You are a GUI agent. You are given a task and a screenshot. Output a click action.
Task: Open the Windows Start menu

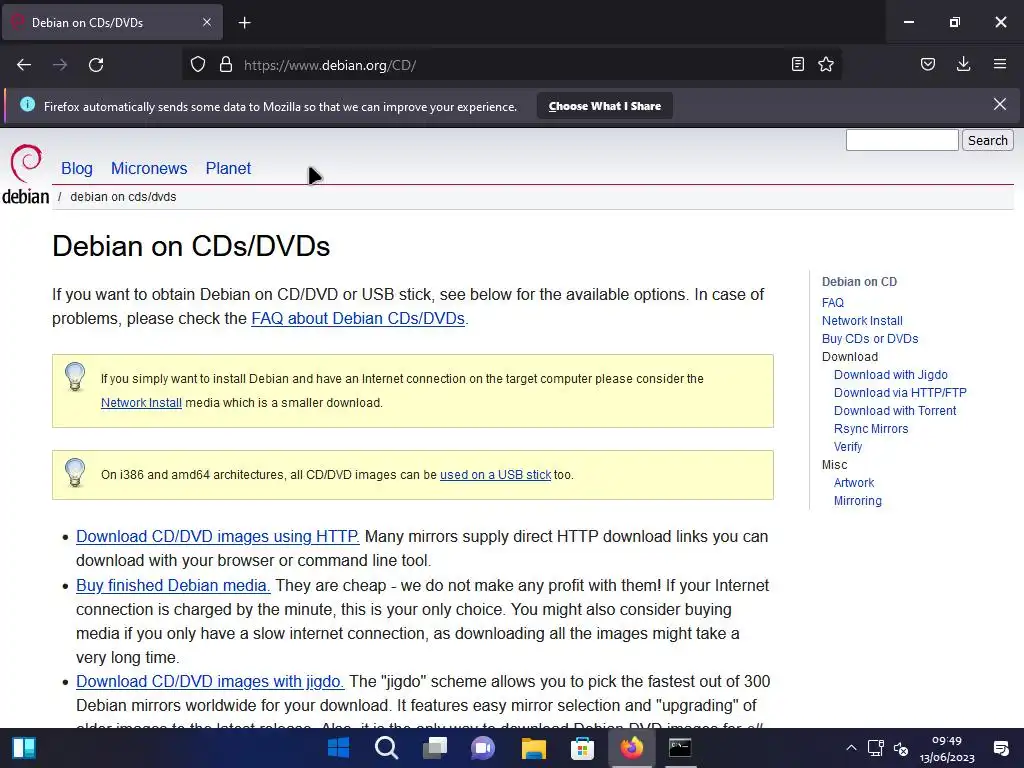click(x=338, y=748)
